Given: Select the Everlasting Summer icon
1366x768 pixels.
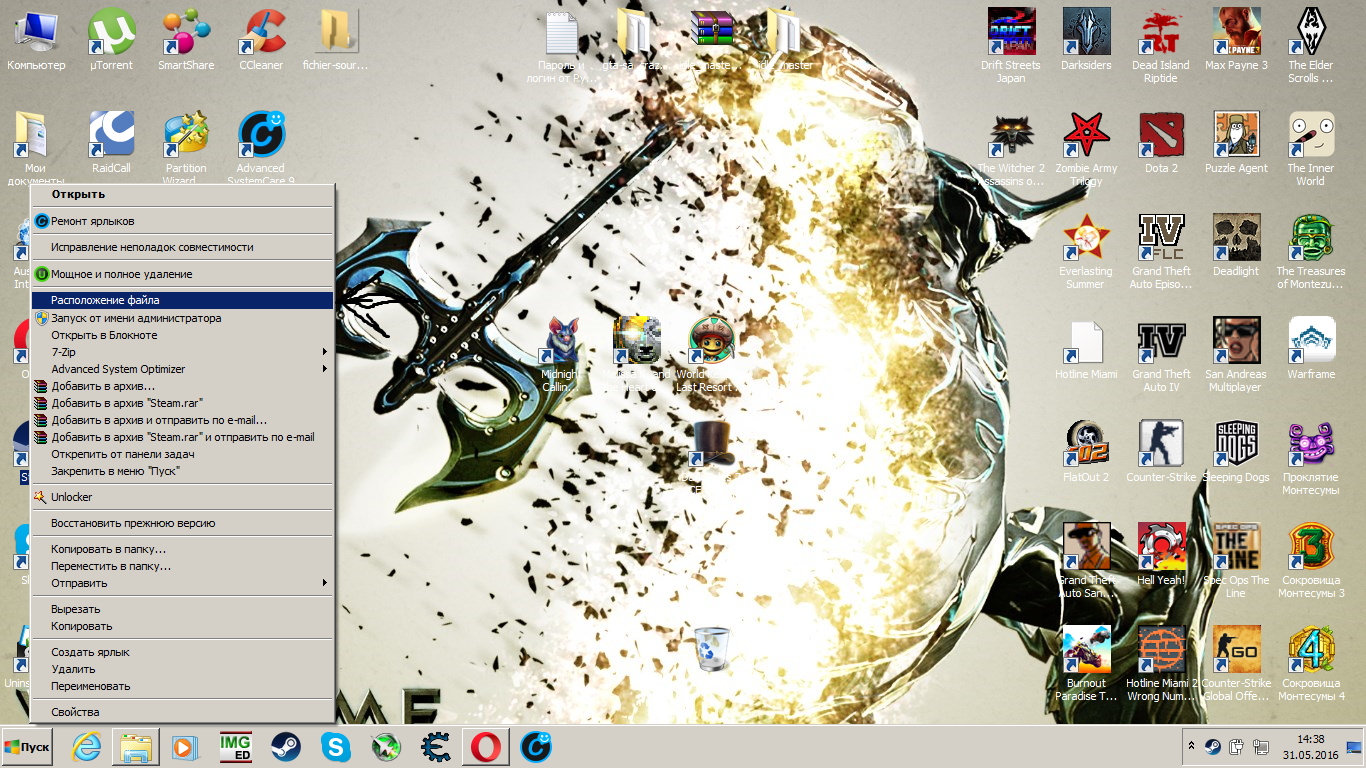Looking at the screenshot, I should pyautogui.click(x=1086, y=251).
